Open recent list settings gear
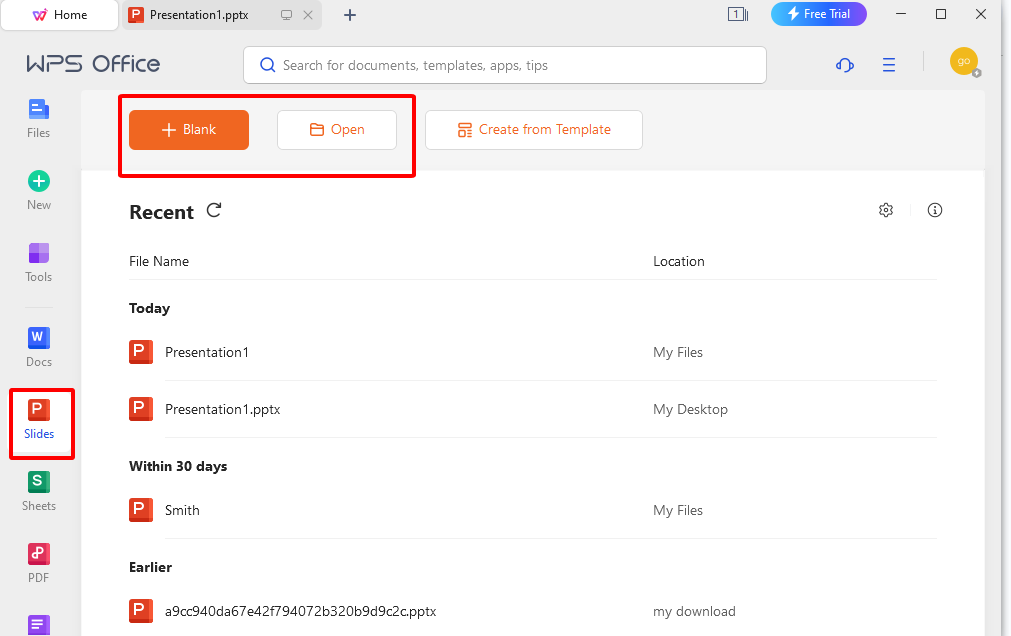1011x636 pixels. point(886,210)
